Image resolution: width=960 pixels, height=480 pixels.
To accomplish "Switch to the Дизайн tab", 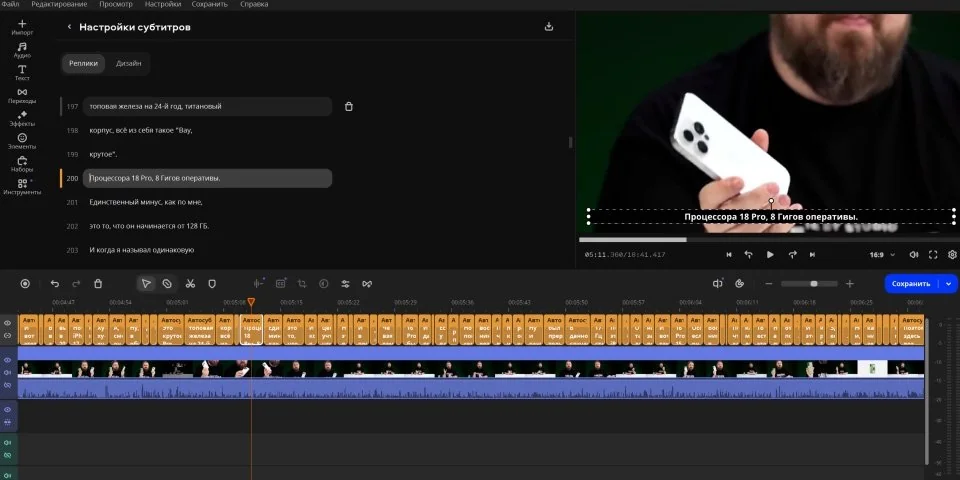I will click(x=128, y=64).
